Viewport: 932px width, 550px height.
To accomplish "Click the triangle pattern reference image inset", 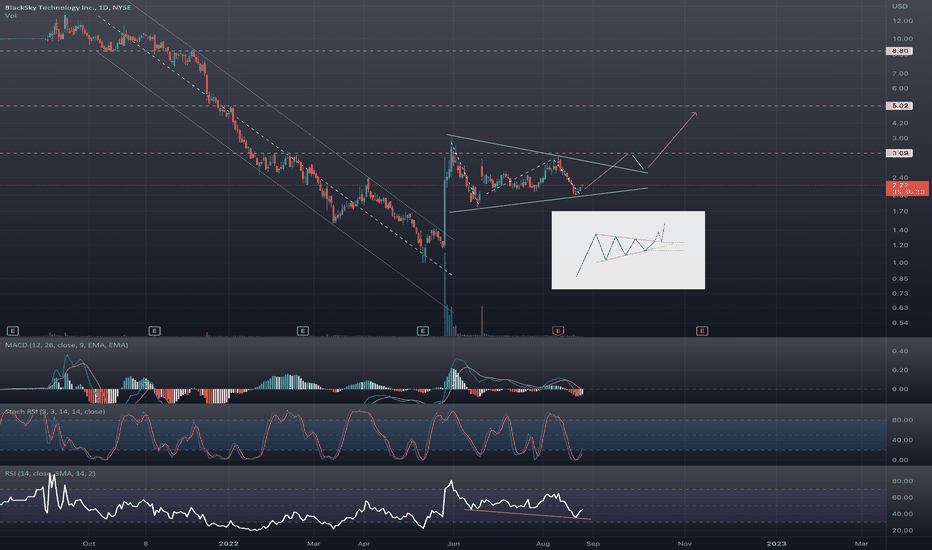I will point(628,250).
